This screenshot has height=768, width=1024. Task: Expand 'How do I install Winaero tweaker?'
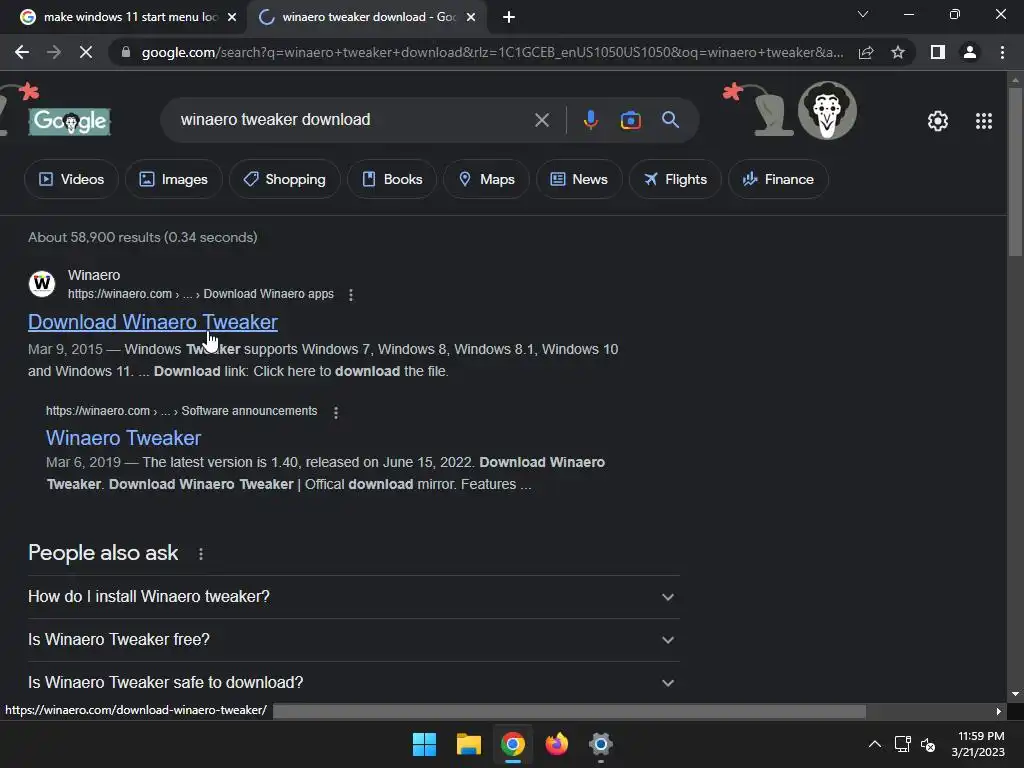[x=353, y=597]
